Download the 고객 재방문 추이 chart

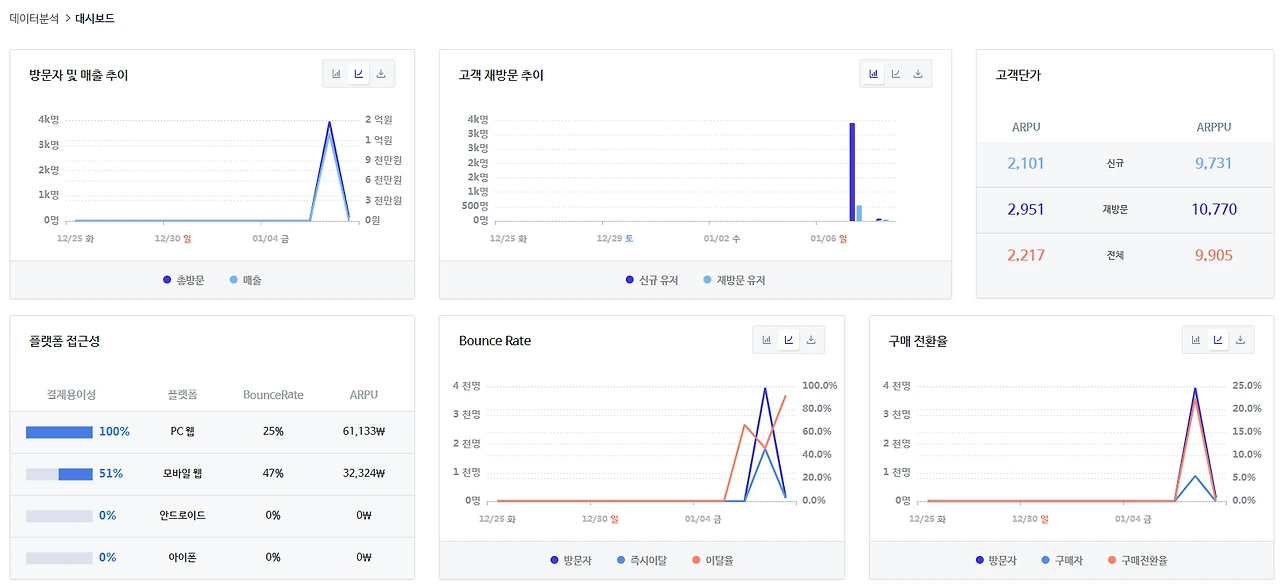(918, 74)
